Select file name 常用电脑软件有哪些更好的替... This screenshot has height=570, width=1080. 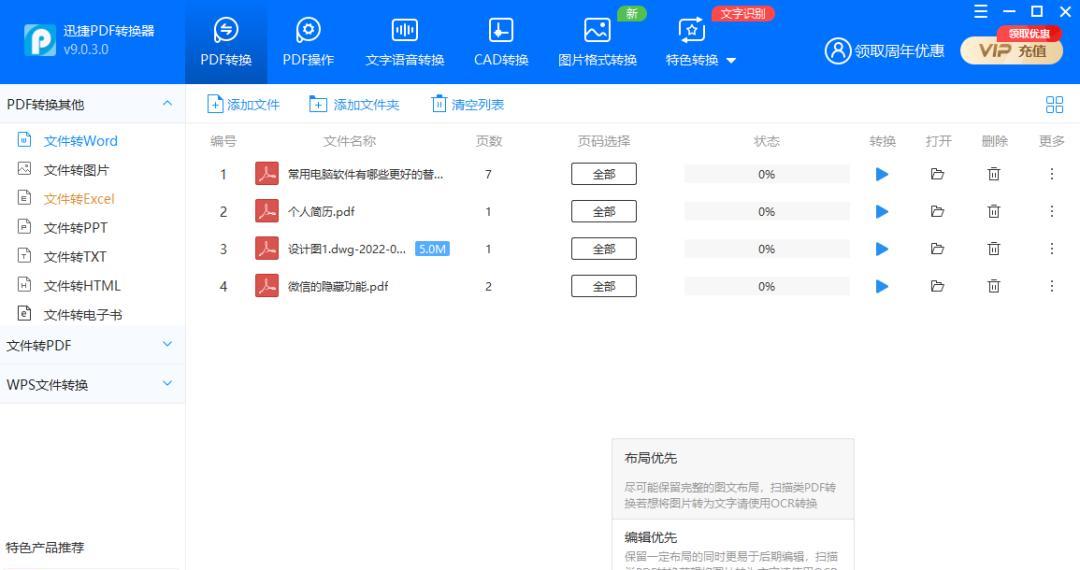coord(365,174)
